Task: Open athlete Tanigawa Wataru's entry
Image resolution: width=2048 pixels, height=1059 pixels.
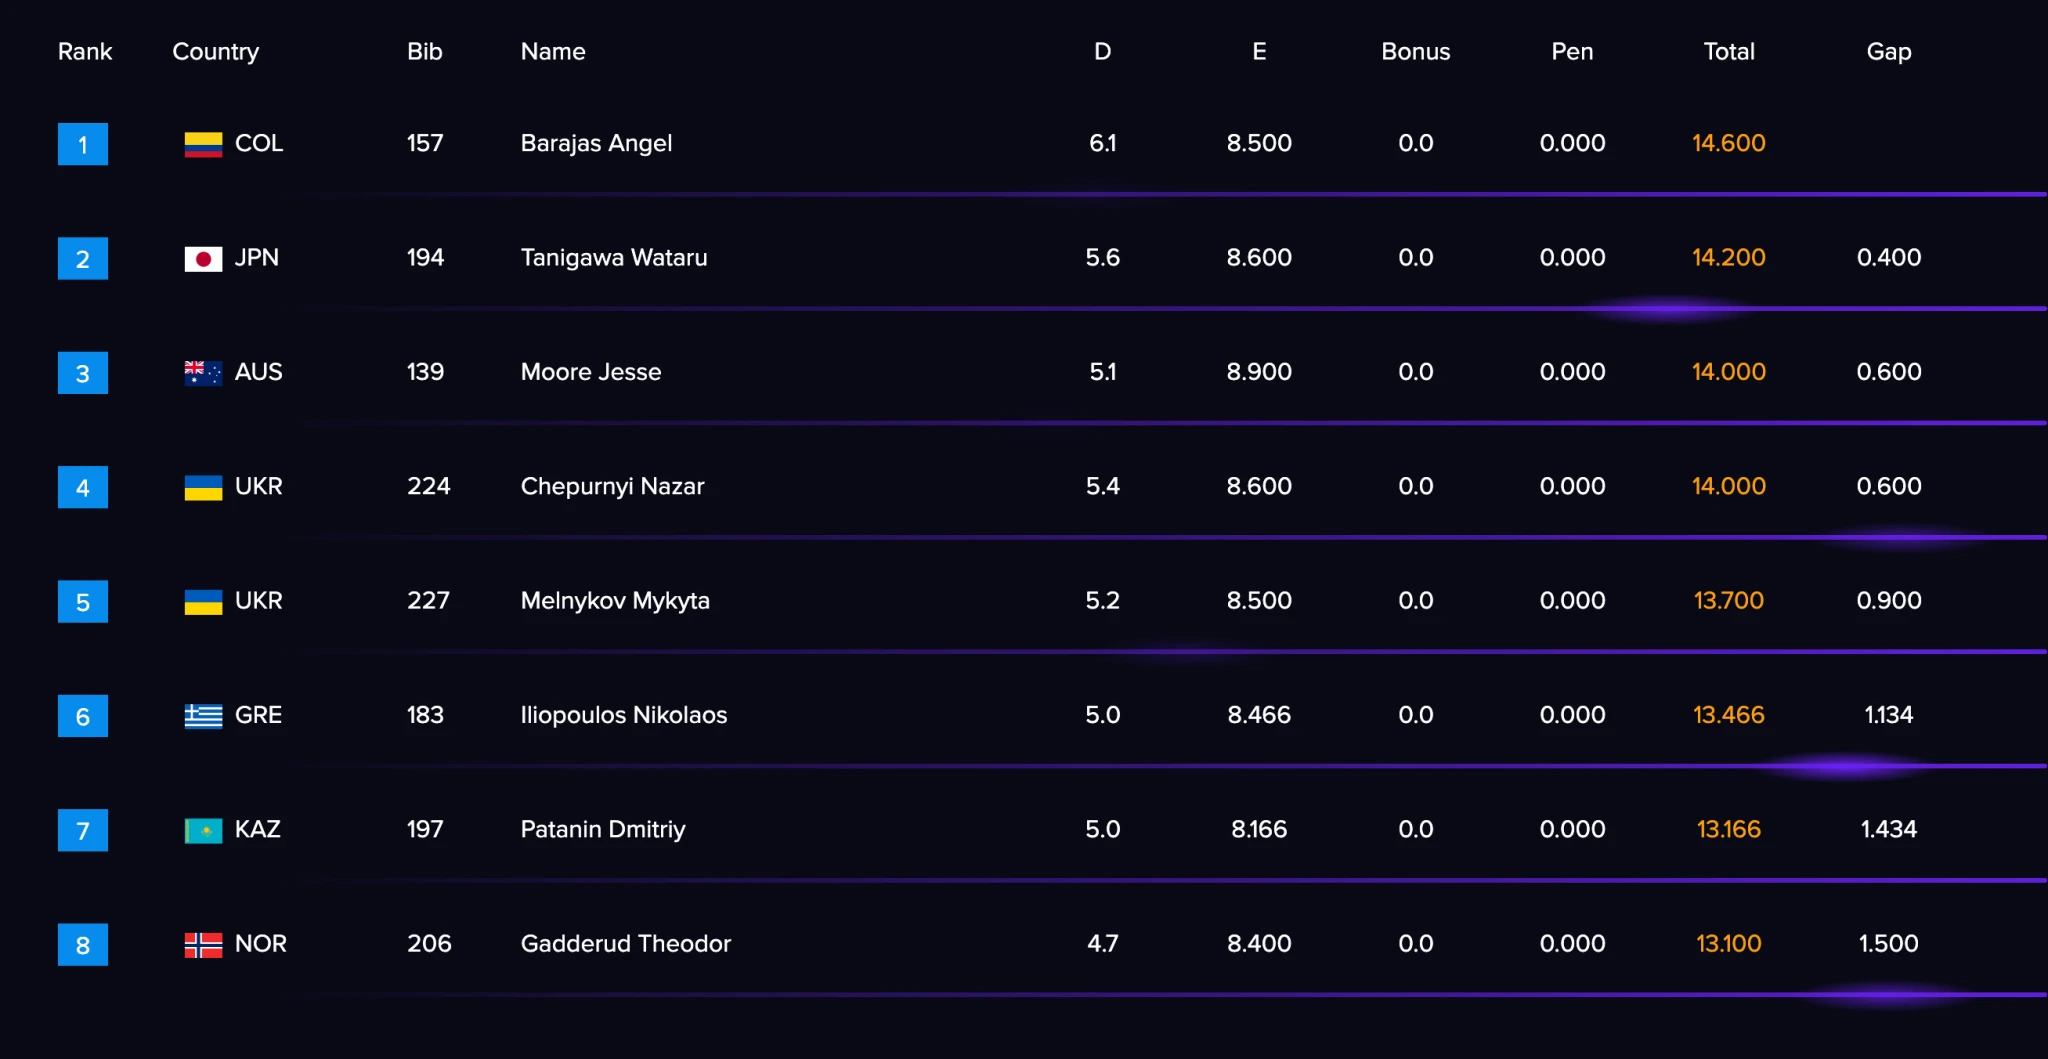Action: 614,258
